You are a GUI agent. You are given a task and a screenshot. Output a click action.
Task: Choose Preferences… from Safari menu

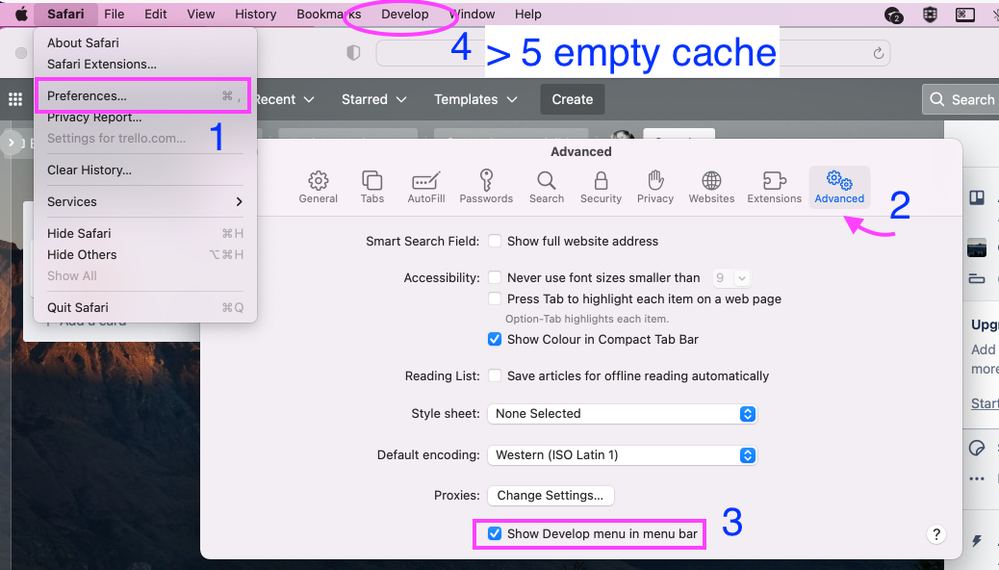[143, 96]
